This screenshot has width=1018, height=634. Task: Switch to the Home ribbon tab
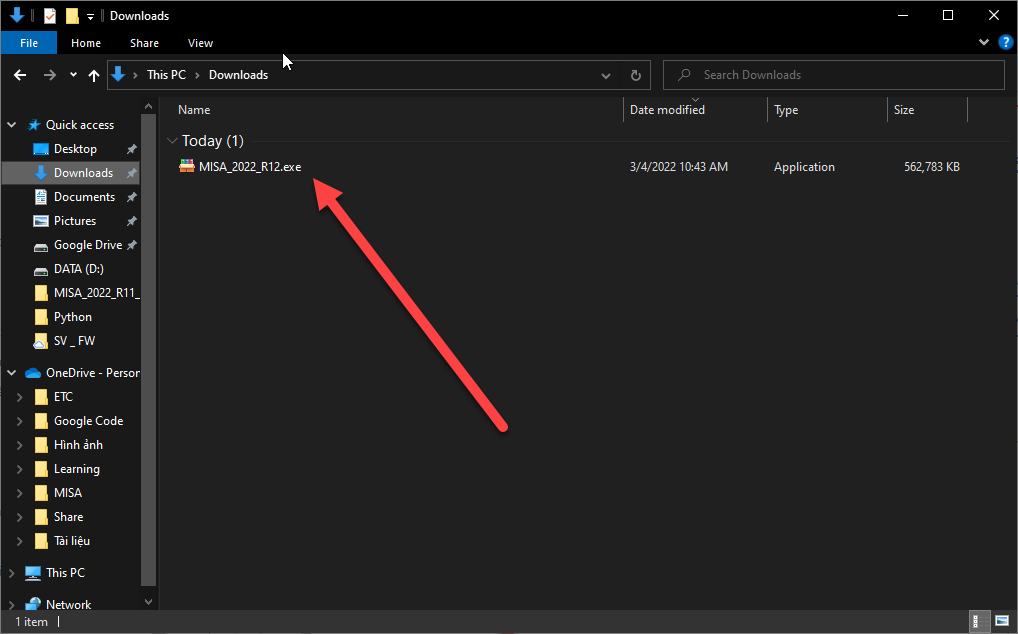[86, 43]
